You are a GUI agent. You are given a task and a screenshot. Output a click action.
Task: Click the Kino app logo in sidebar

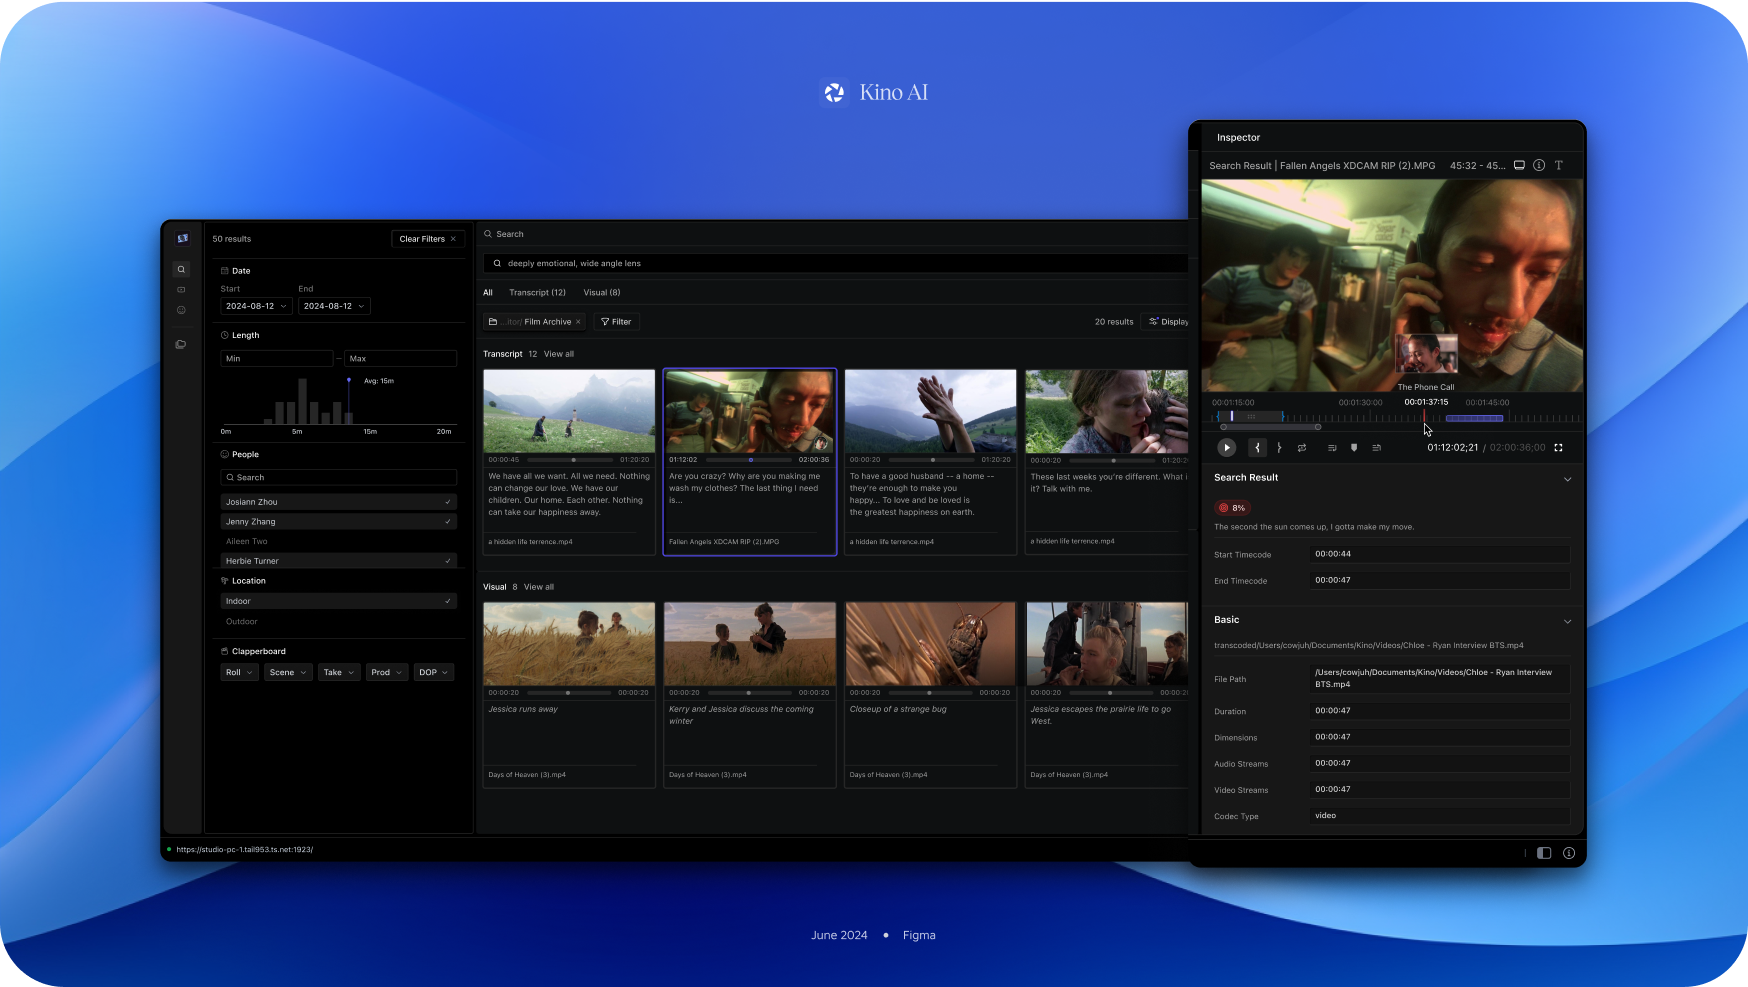pyautogui.click(x=182, y=238)
